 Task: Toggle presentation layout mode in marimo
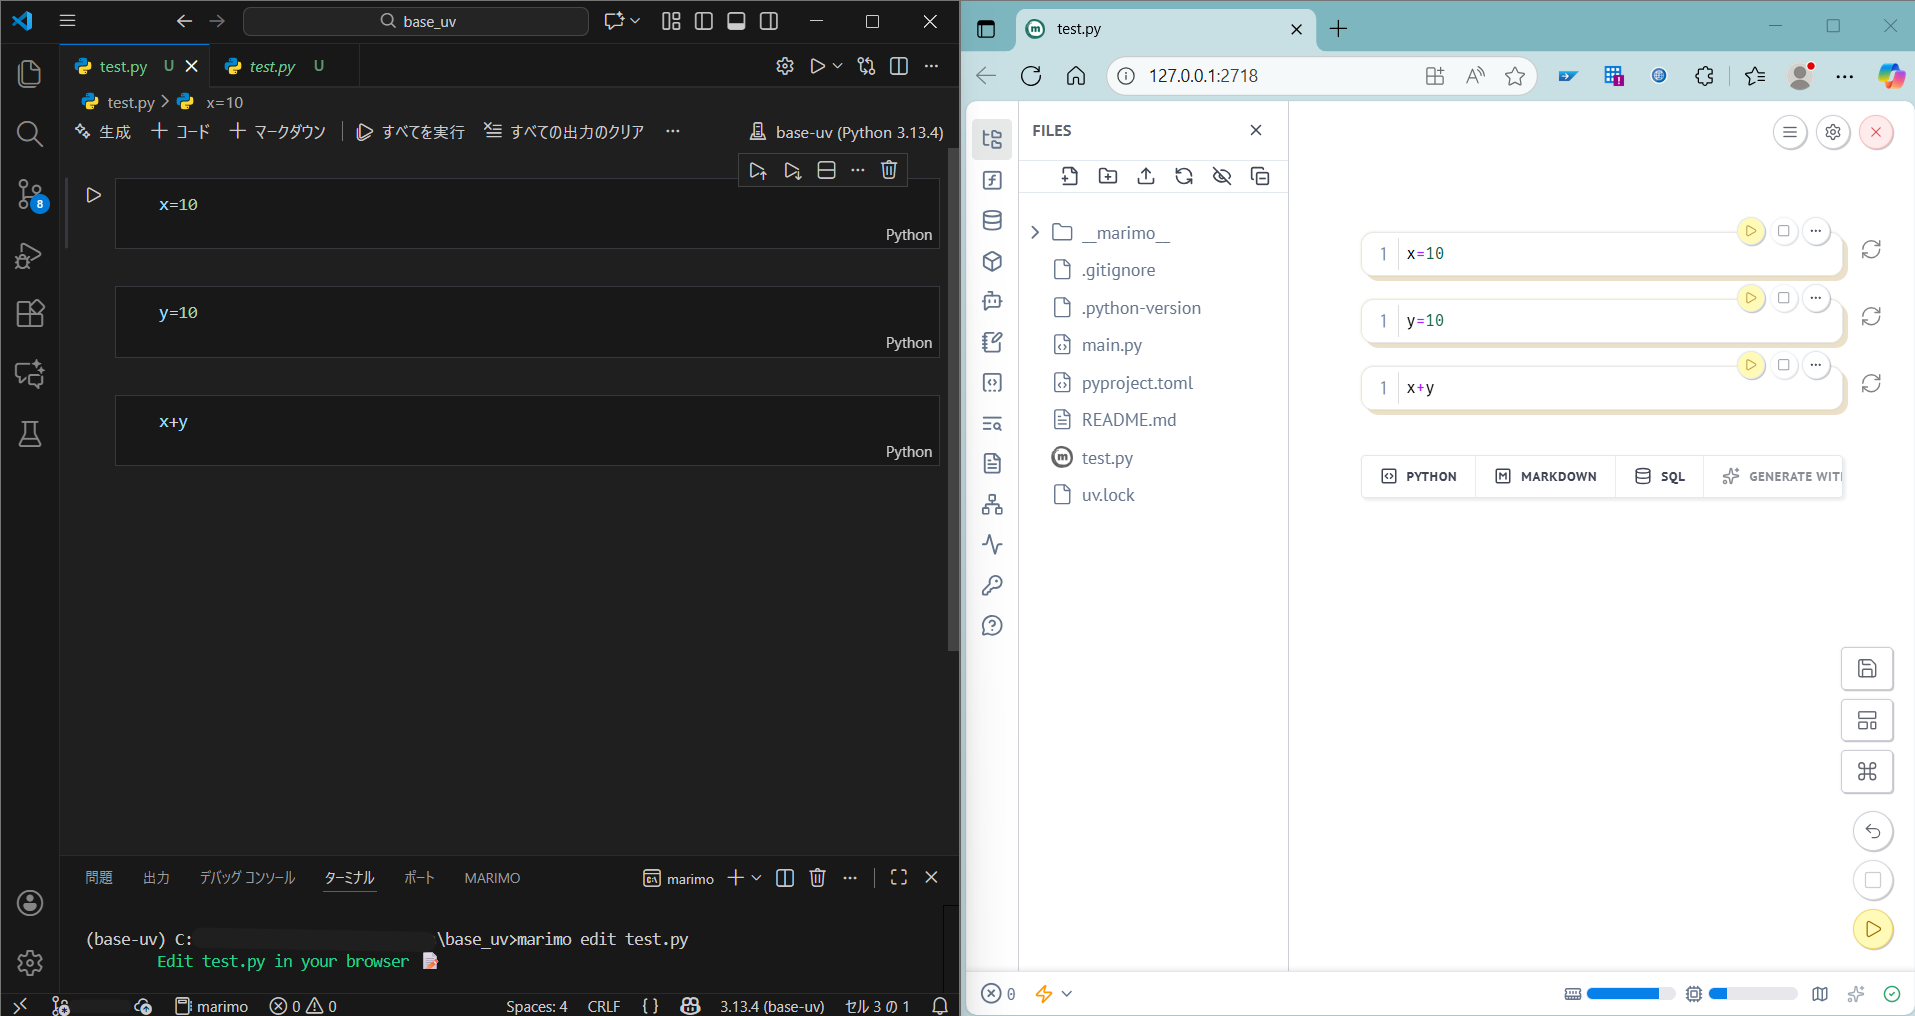(1867, 720)
